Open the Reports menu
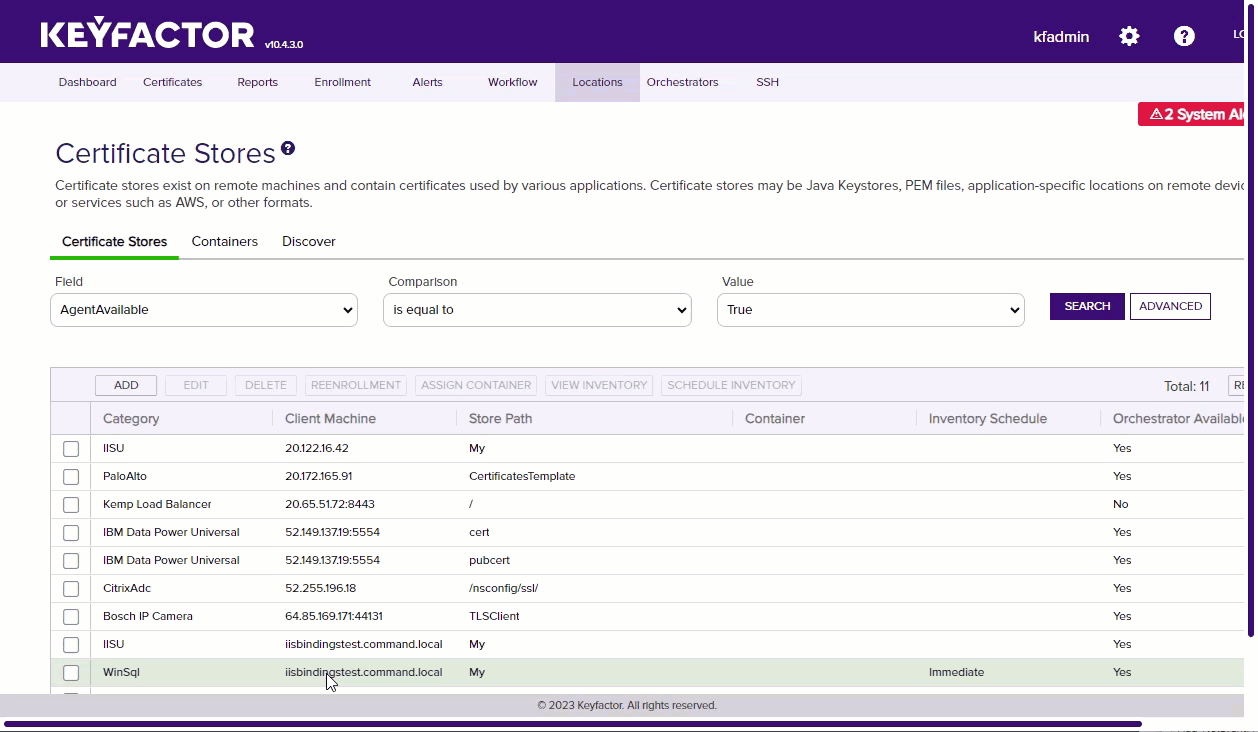Image resolution: width=1258 pixels, height=732 pixels. 258,82
